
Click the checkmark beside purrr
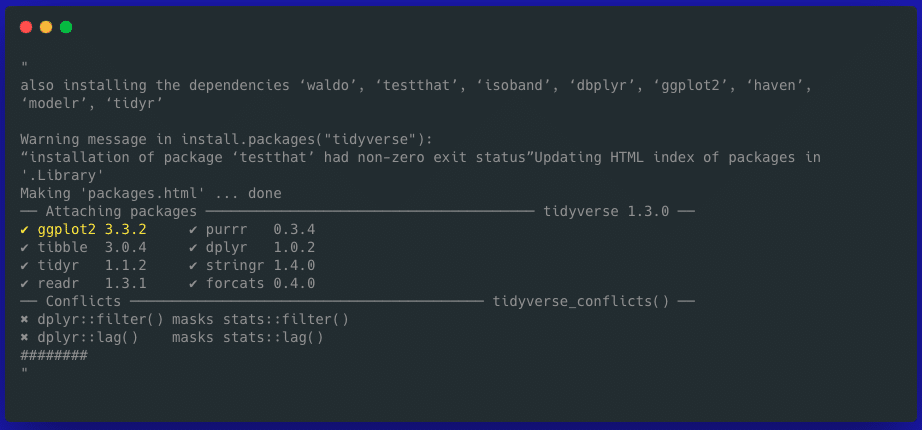coord(193,229)
